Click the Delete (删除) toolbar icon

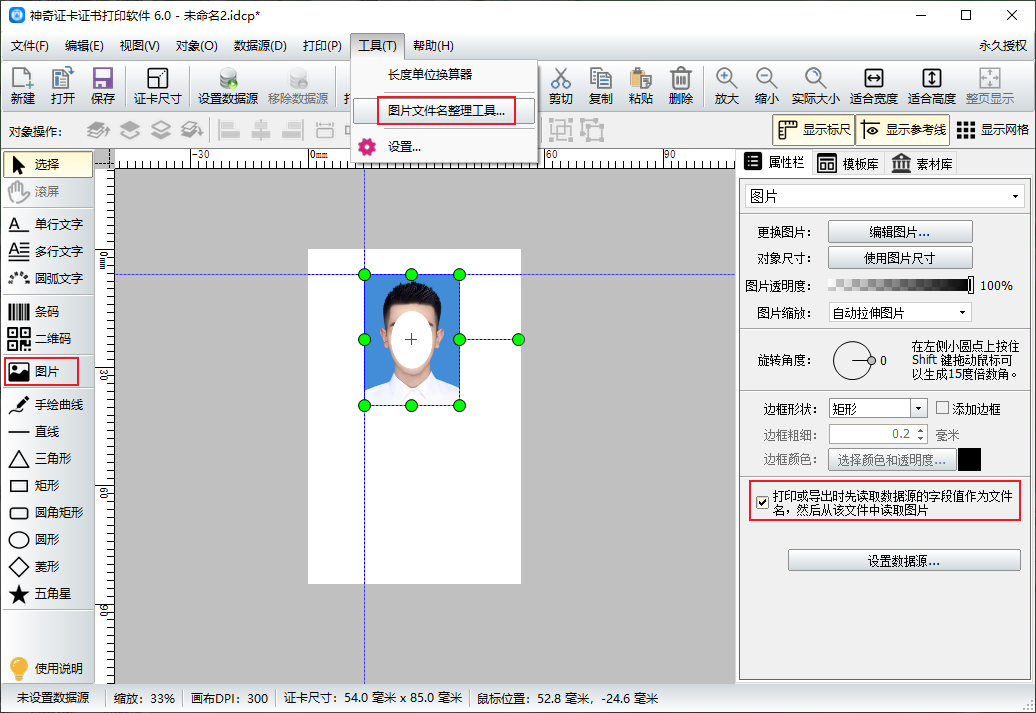click(681, 86)
